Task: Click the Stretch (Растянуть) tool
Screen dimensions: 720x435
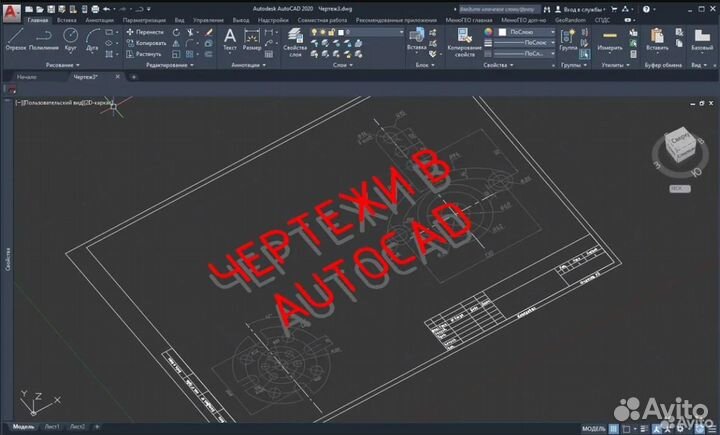Action: point(144,54)
